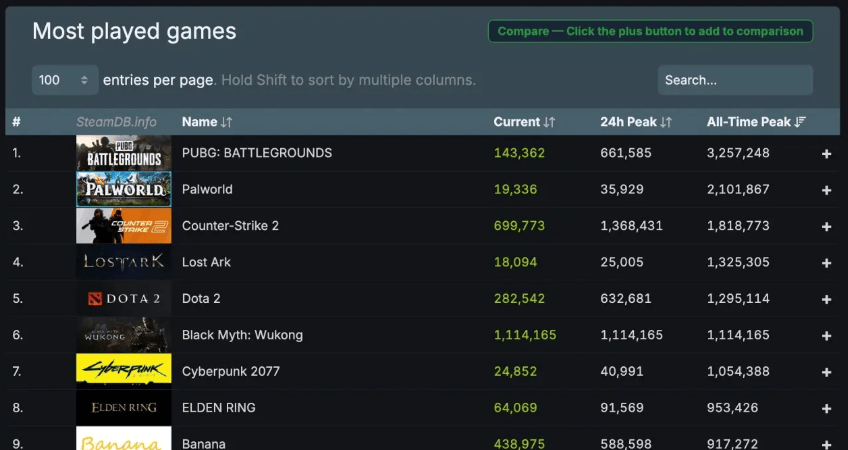Add Cyberpunk 2077 to comparison
This screenshot has height=450, width=848.
(x=826, y=372)
